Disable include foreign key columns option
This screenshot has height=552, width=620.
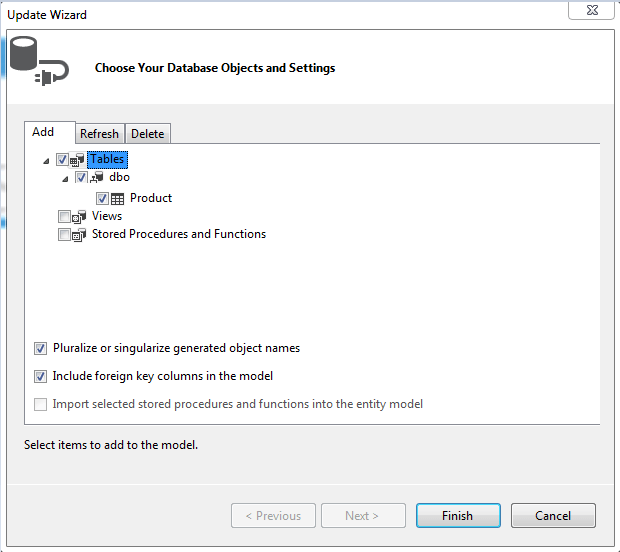(40, 376)
